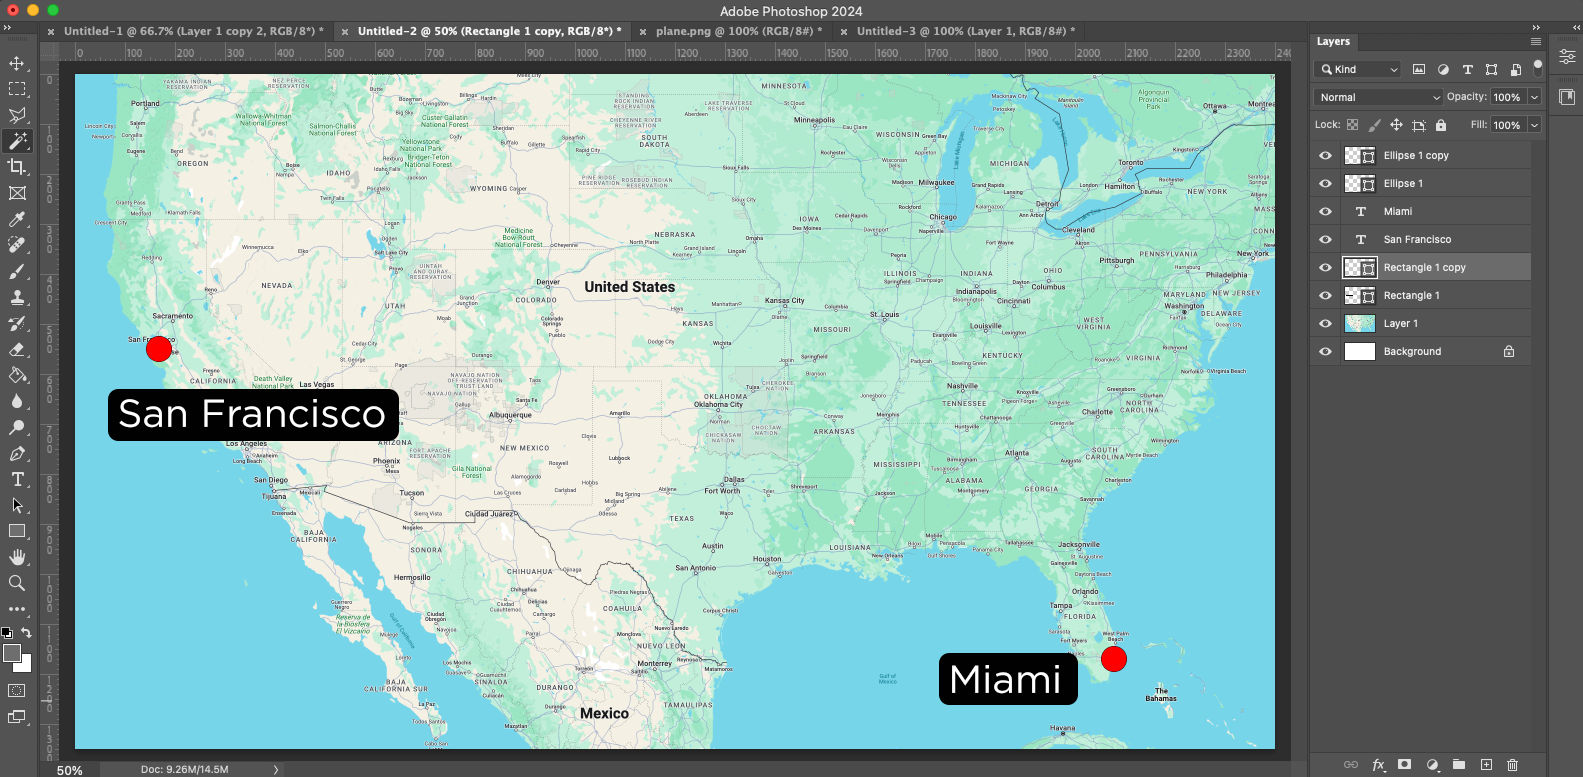Select the Hand tool
The height and width of the screenshot is (777, 1583).
coord(17,557)
